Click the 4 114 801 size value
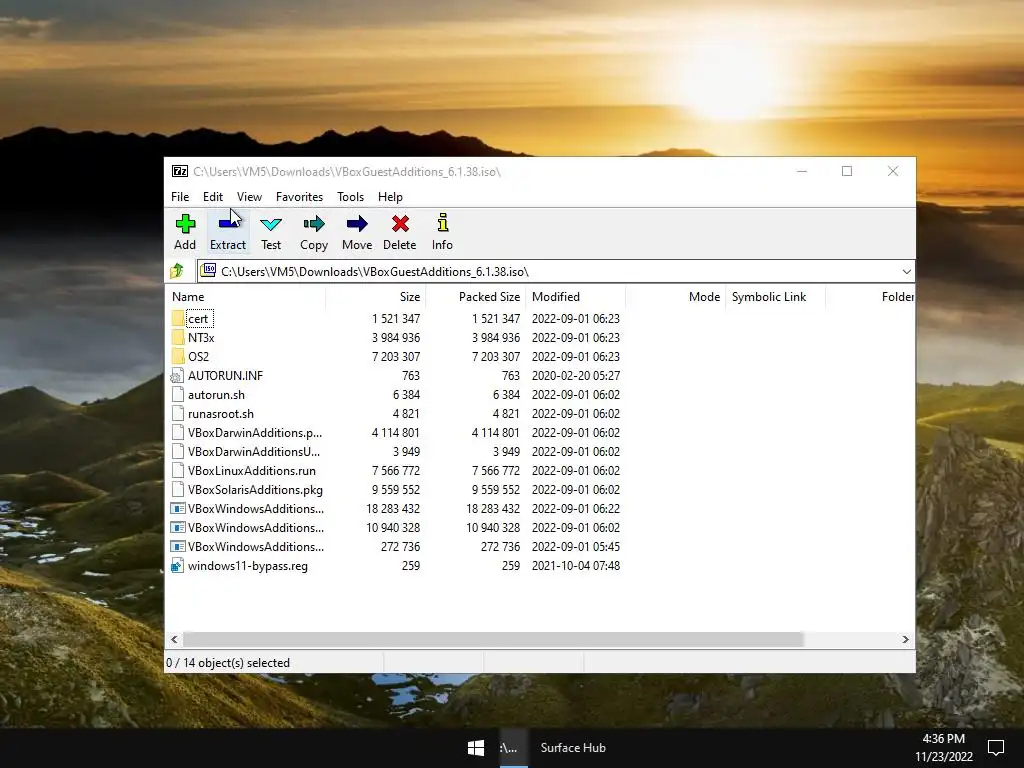This screenshot has width=1024, height=768. click(x=396, y=432)
